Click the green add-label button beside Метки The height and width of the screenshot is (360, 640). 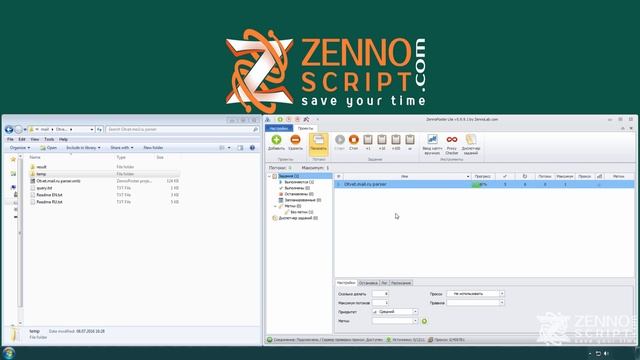pyautogui.click(x=424, y=321)
